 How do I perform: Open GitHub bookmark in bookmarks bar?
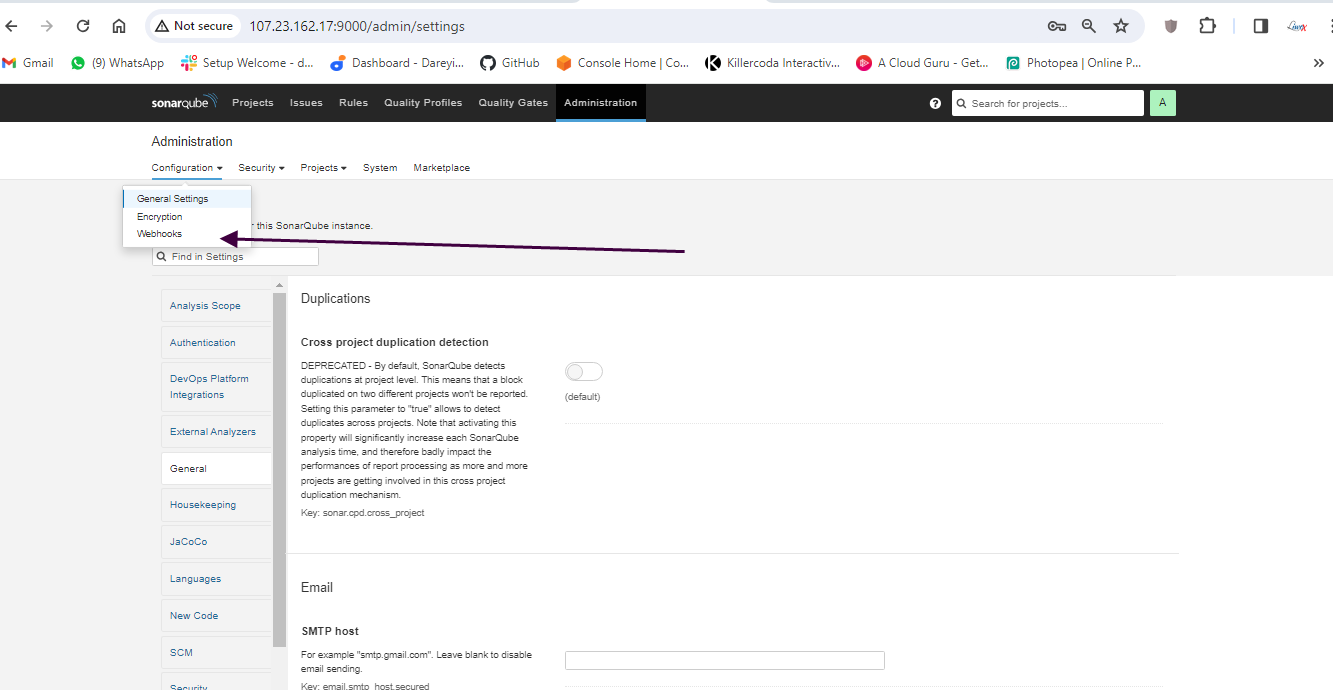click(510, 63)
